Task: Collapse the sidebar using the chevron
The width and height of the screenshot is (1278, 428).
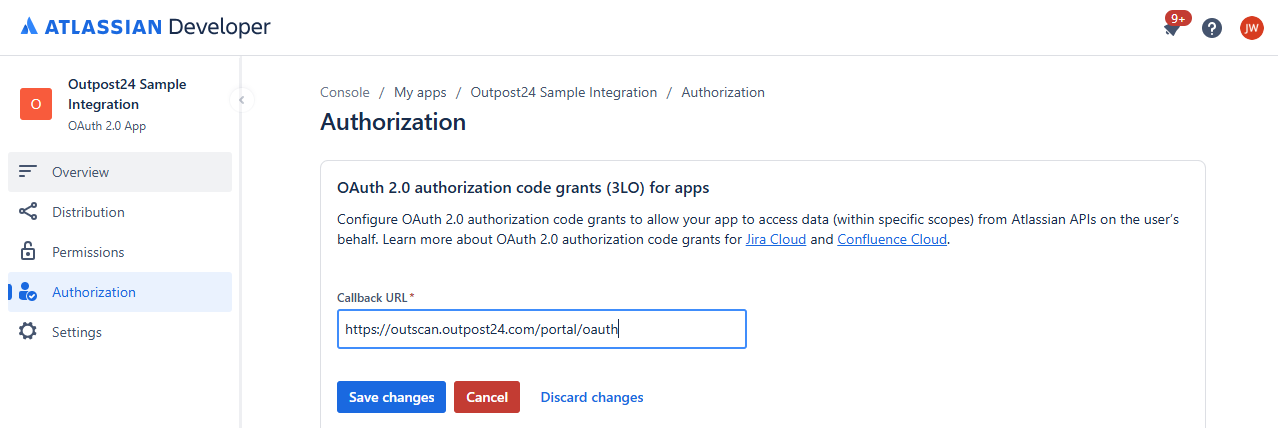Action: (240, 99)
